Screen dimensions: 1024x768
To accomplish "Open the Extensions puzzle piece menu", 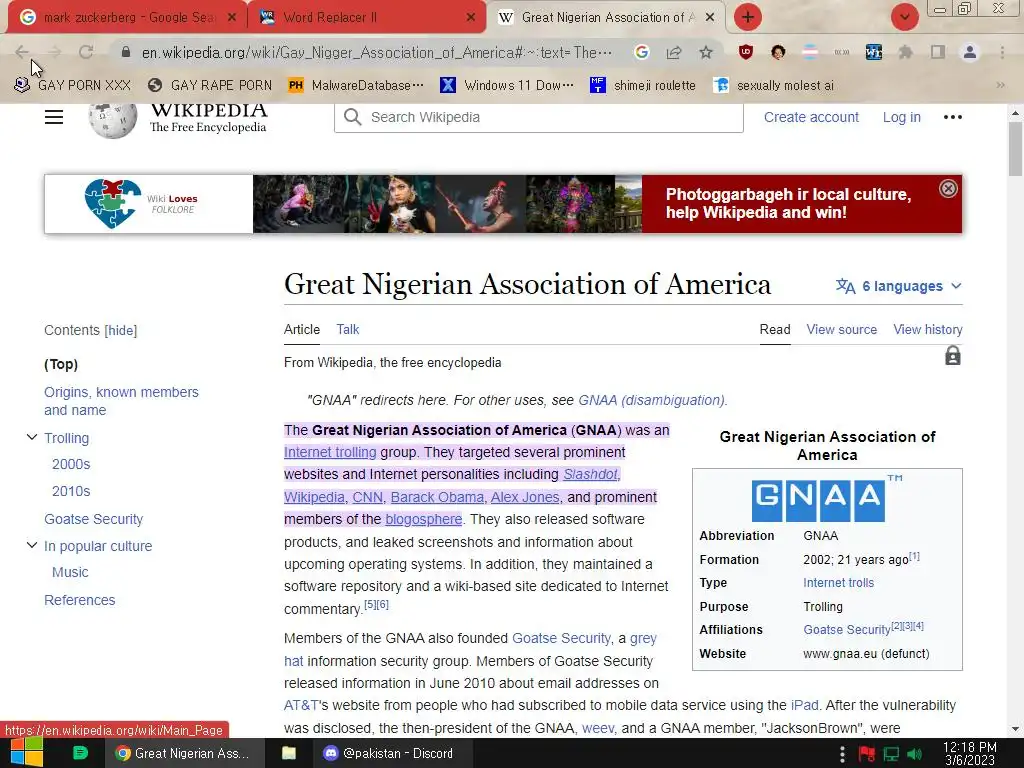I will [906, 52].
